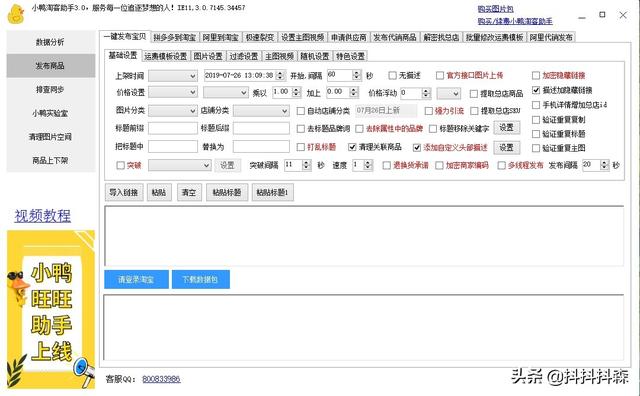Click the 购买图片包 link

point(496,9)
